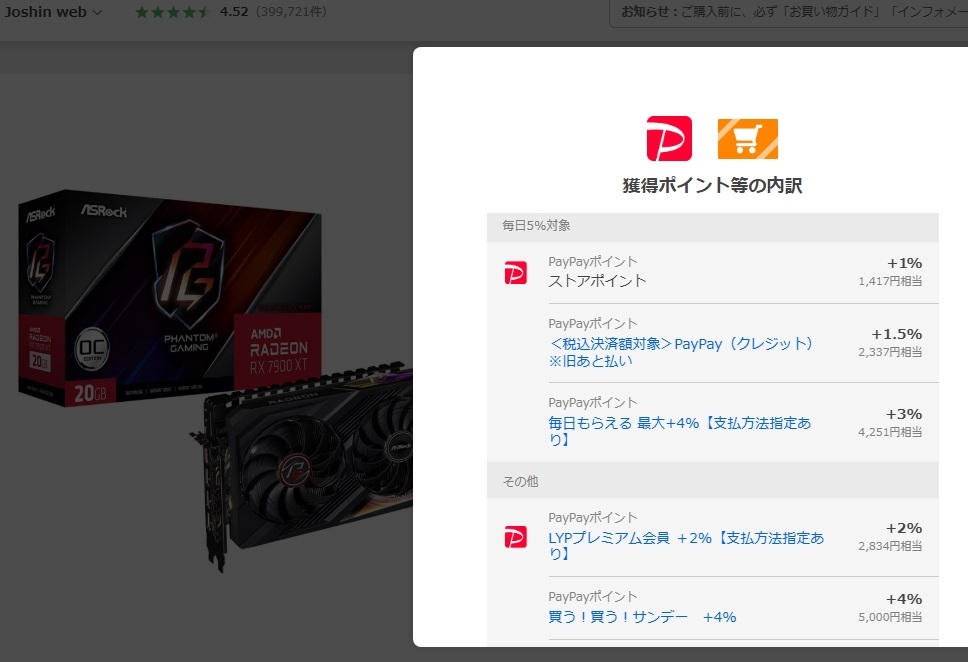The height and width of the screenshot is (662, 968).
Task: Open the 税込決済額対象 PayPay(クレジット) link
Action: [680, 351]
